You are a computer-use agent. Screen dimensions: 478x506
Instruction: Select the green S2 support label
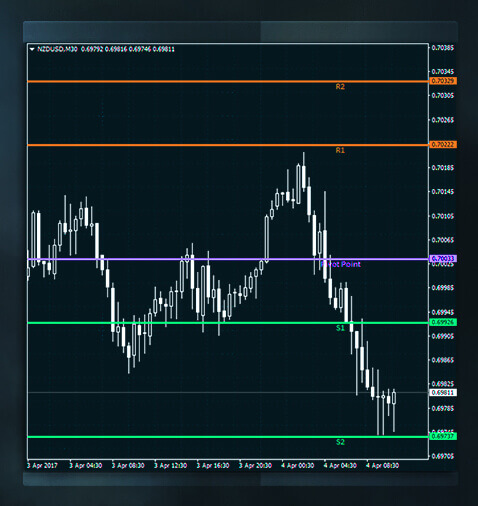[x=340, y=442]
